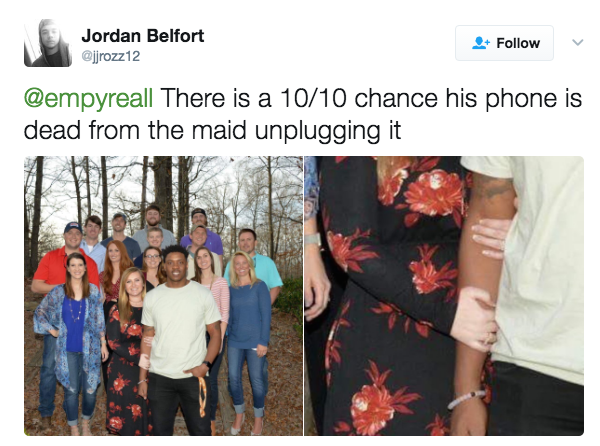Click the black pants in close-up photo
Viewport: 600px width, 446px height.
click(x=536, y=400)
